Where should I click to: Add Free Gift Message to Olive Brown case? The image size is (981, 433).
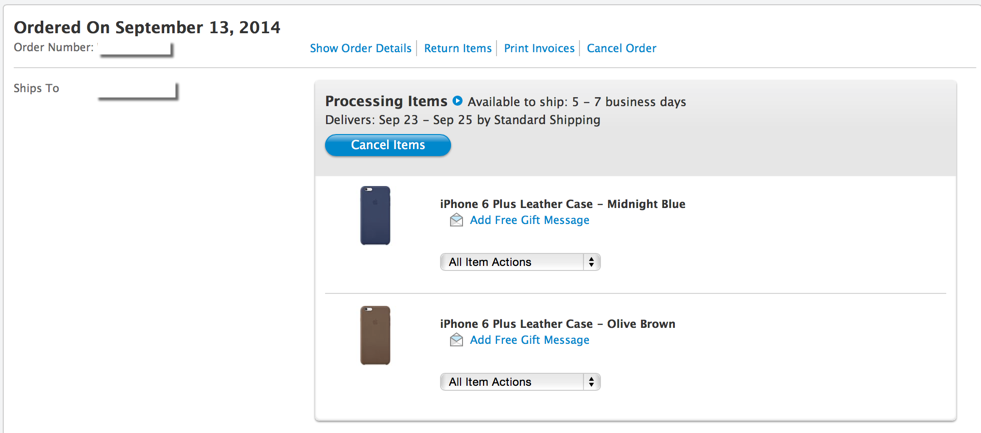(529, 340)
